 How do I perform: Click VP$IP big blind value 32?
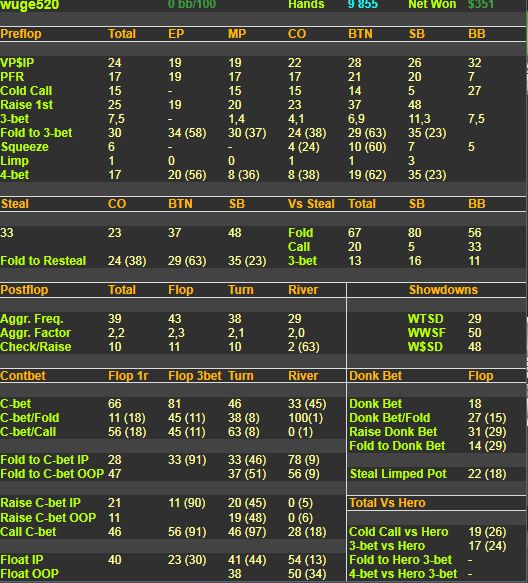click(x=474, y=62)
